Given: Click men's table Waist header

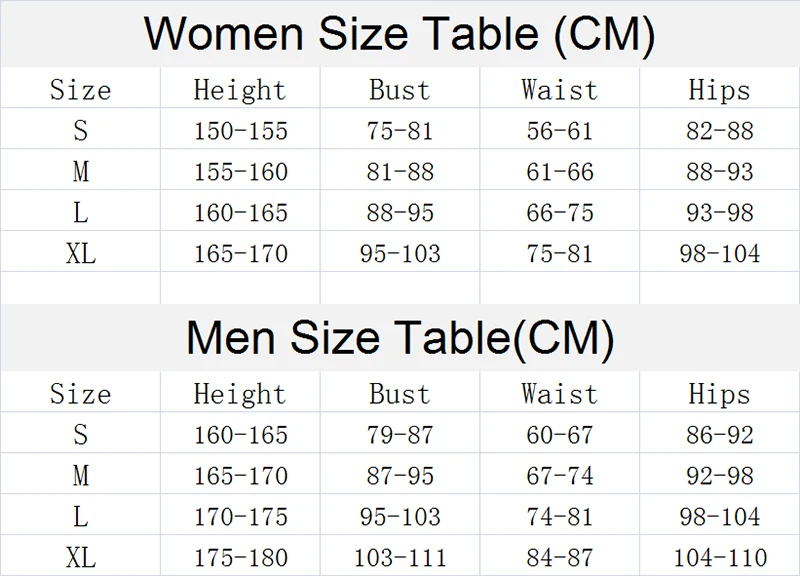Looking at the screenshot, I should coord(560,394).
